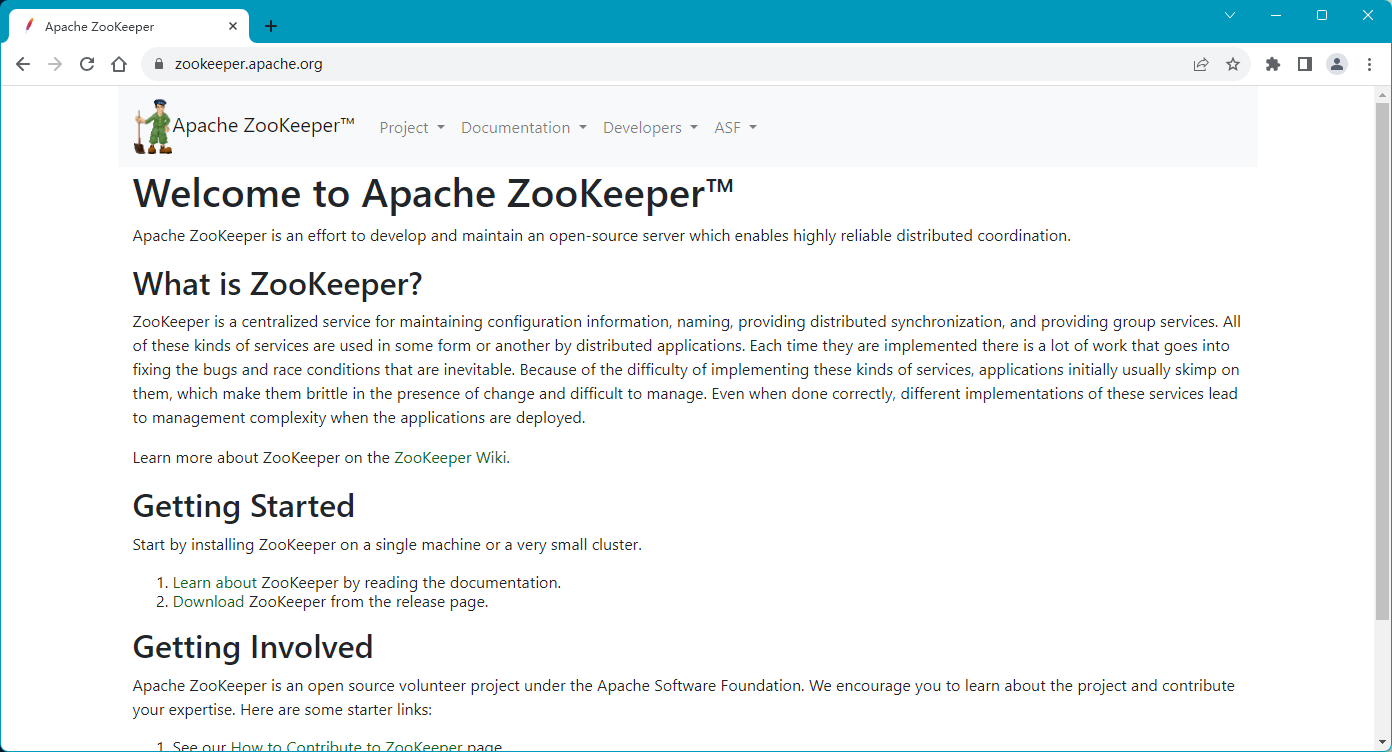The image size is (1392, 752).
Task: Click the Apache ZooKeeper™ brand title
Action: pyautogui.click(x=264, y=125)
